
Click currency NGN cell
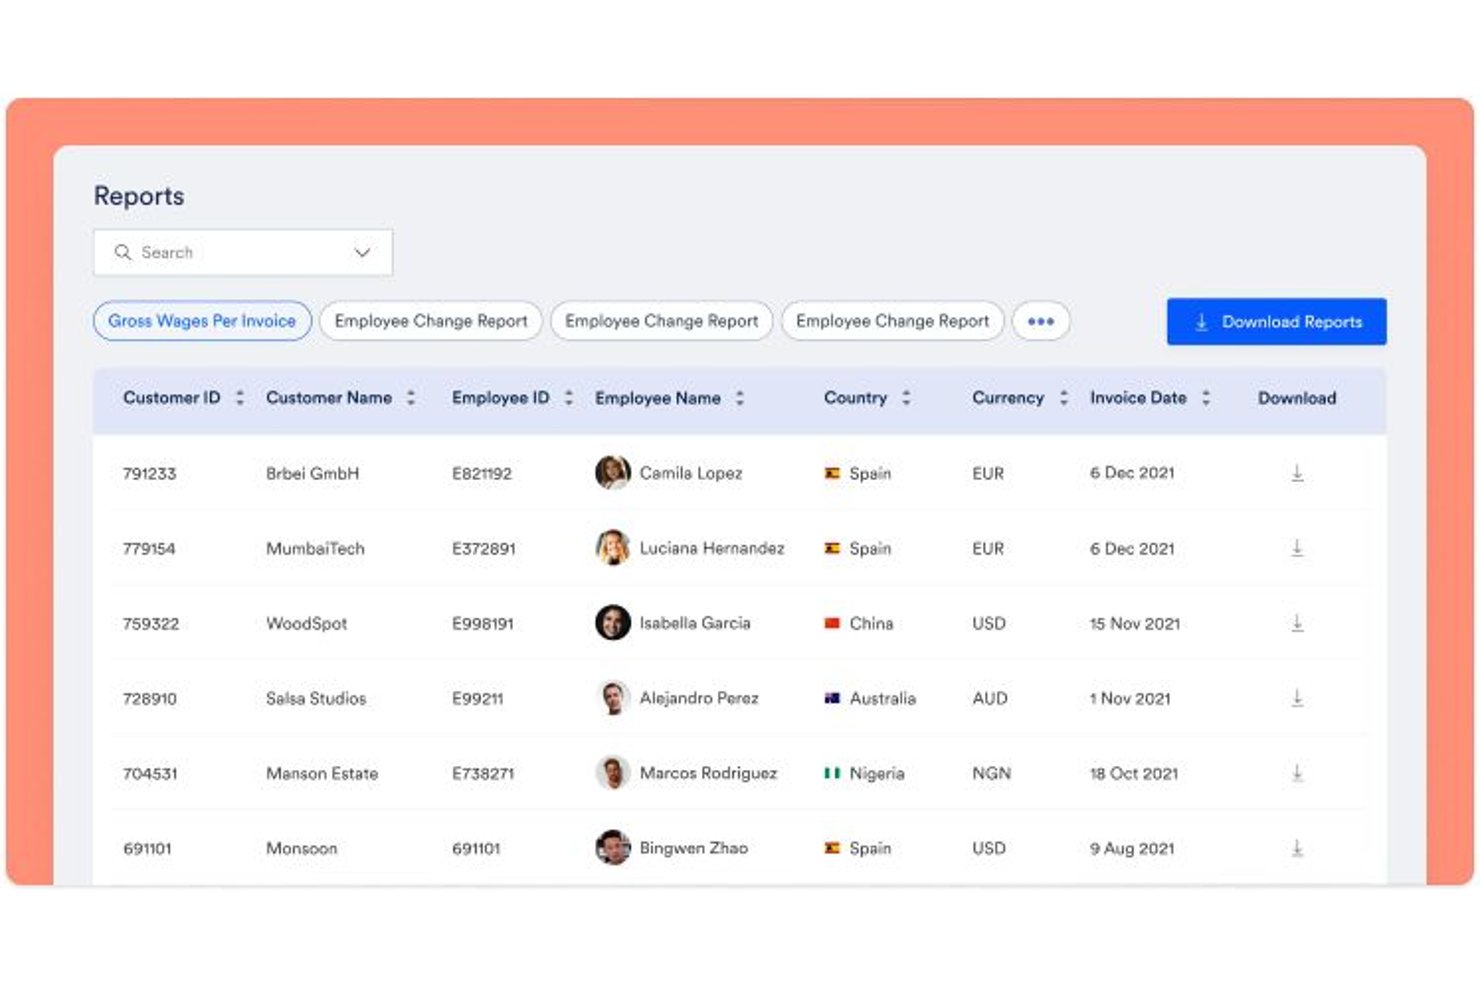tap(991, 773)
